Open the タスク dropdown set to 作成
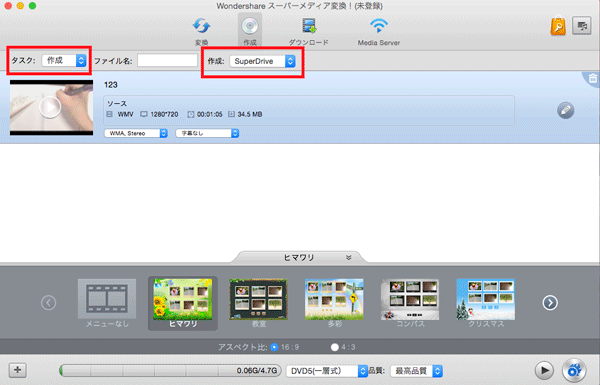 click(x=64, y=60)
